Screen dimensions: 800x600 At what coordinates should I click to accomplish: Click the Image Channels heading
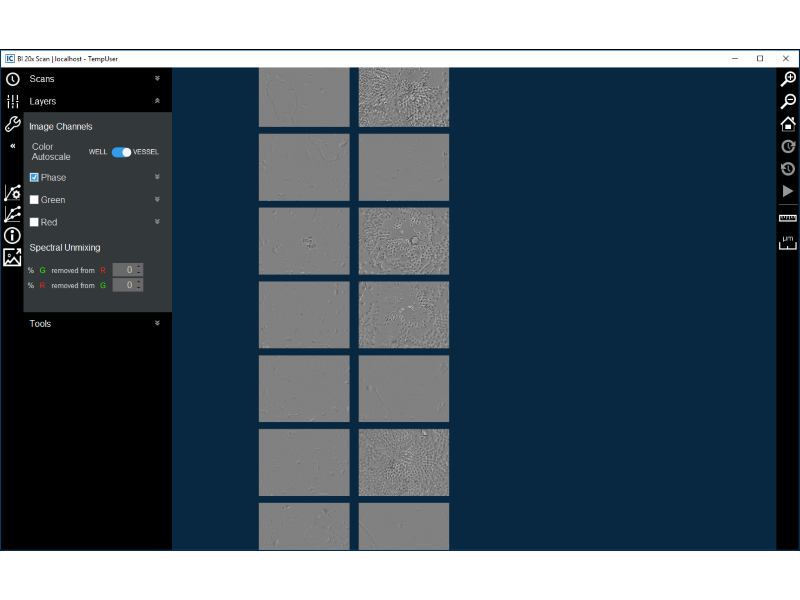[61, 127]
